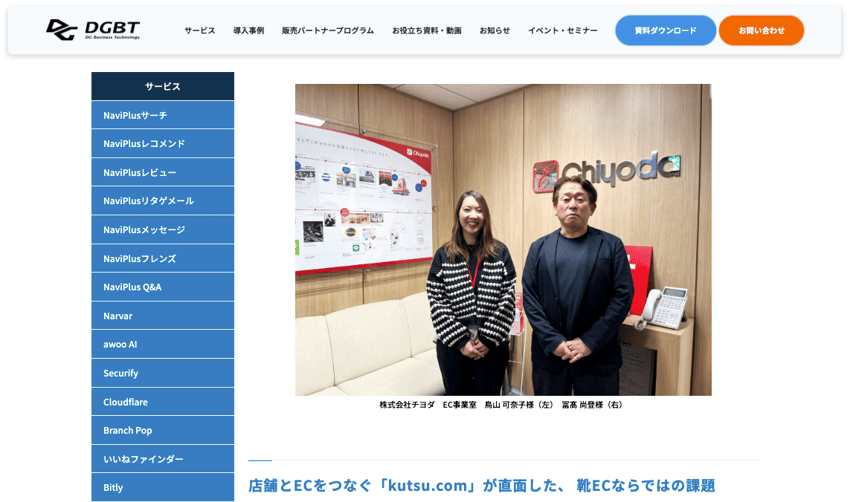
Task: Open NaviPlus Q&A sidebar link
Action: [x=163, y=287]
